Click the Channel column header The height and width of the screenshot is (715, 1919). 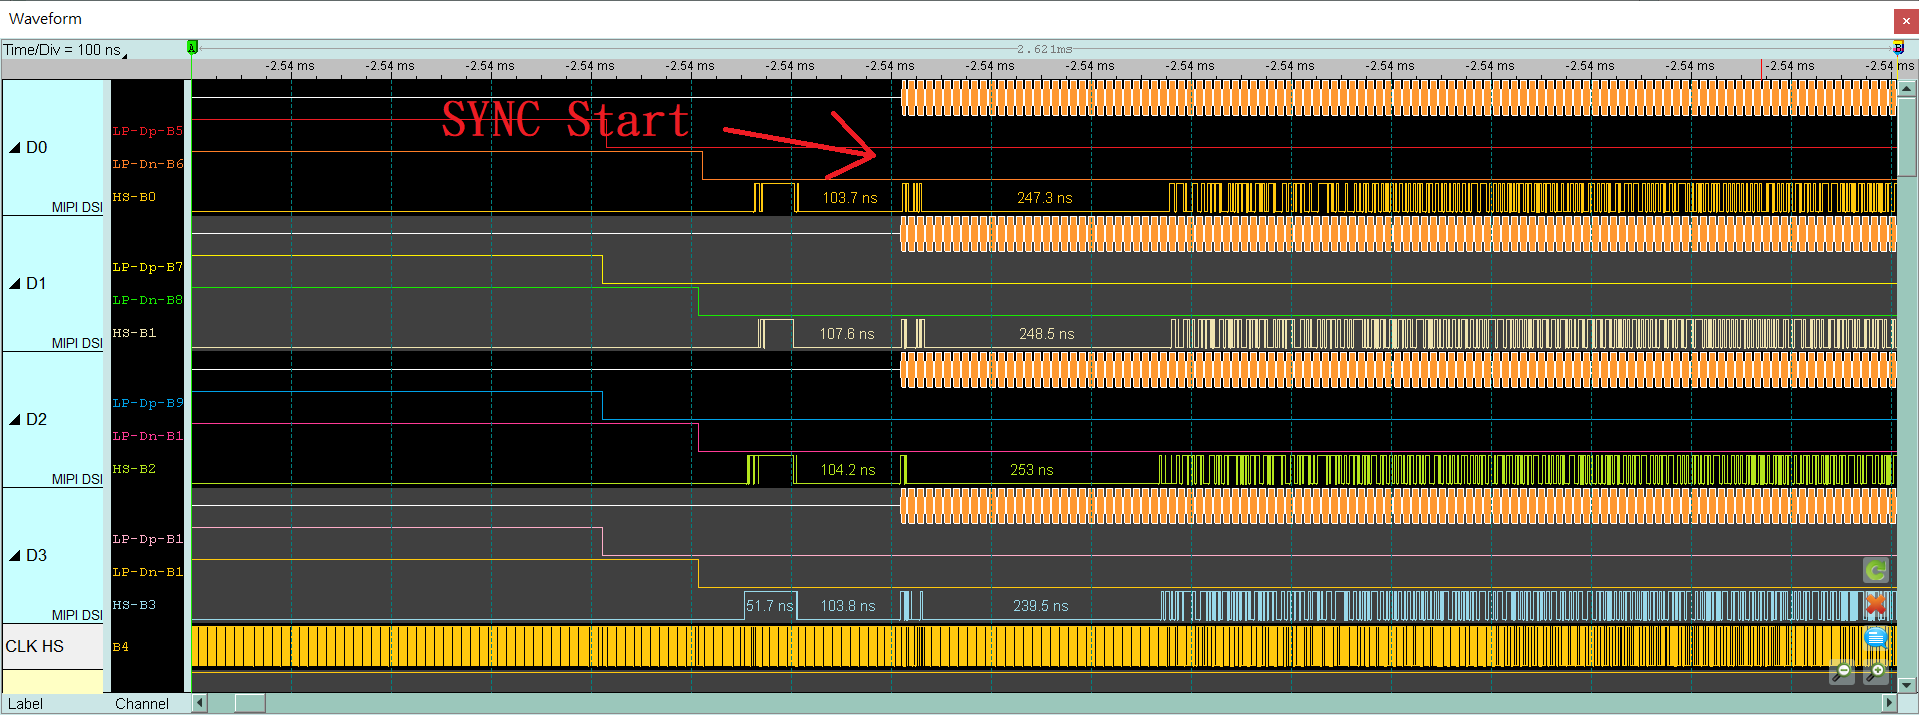[142, 704]
